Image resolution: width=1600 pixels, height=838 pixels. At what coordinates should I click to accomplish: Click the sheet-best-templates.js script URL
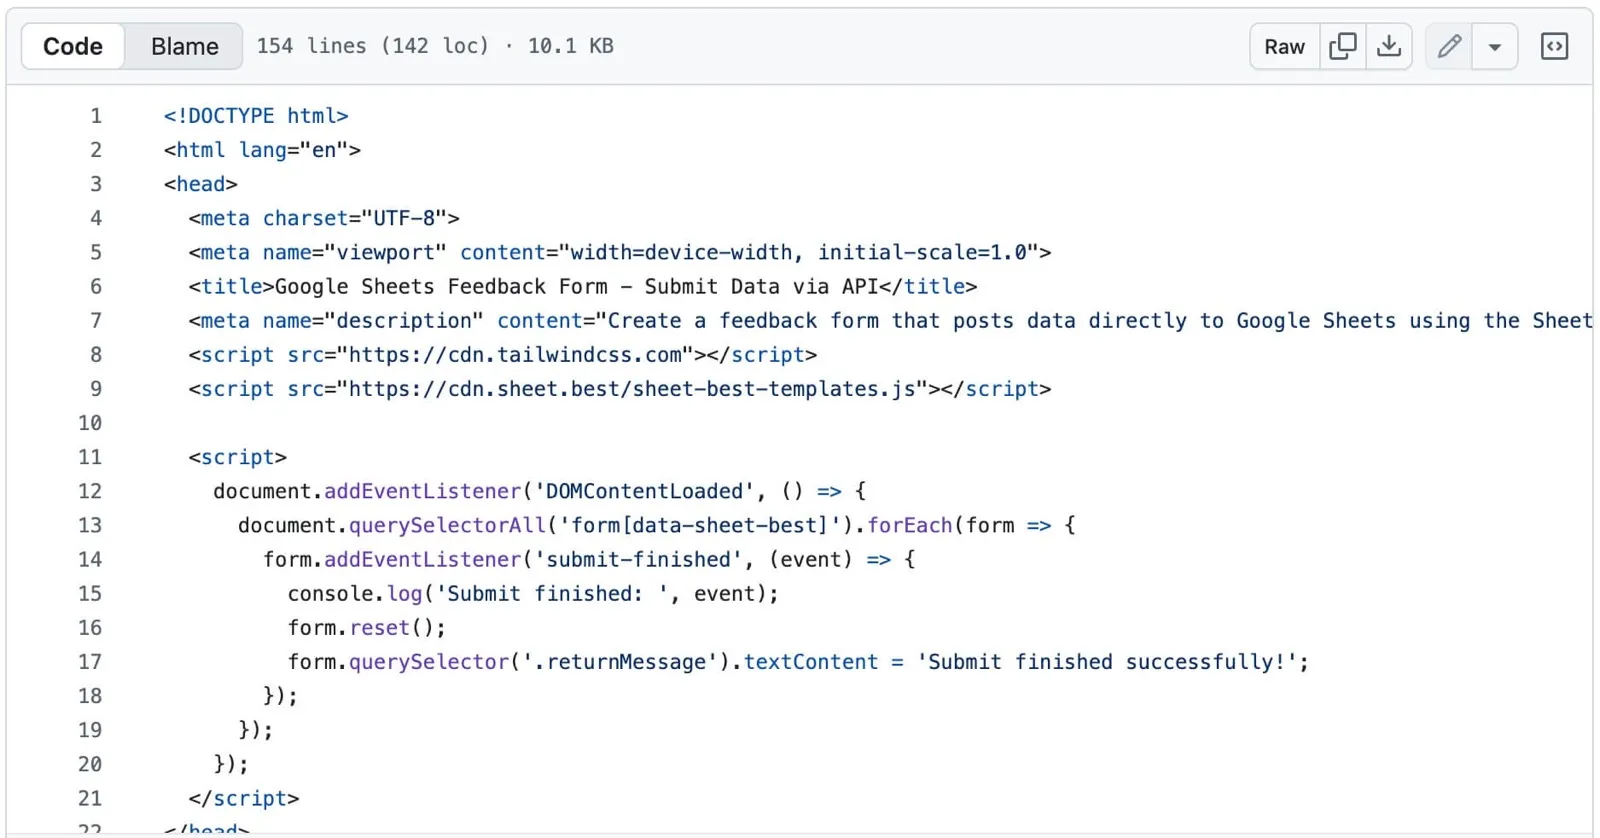pyautogui.click(x=632, y=389)
